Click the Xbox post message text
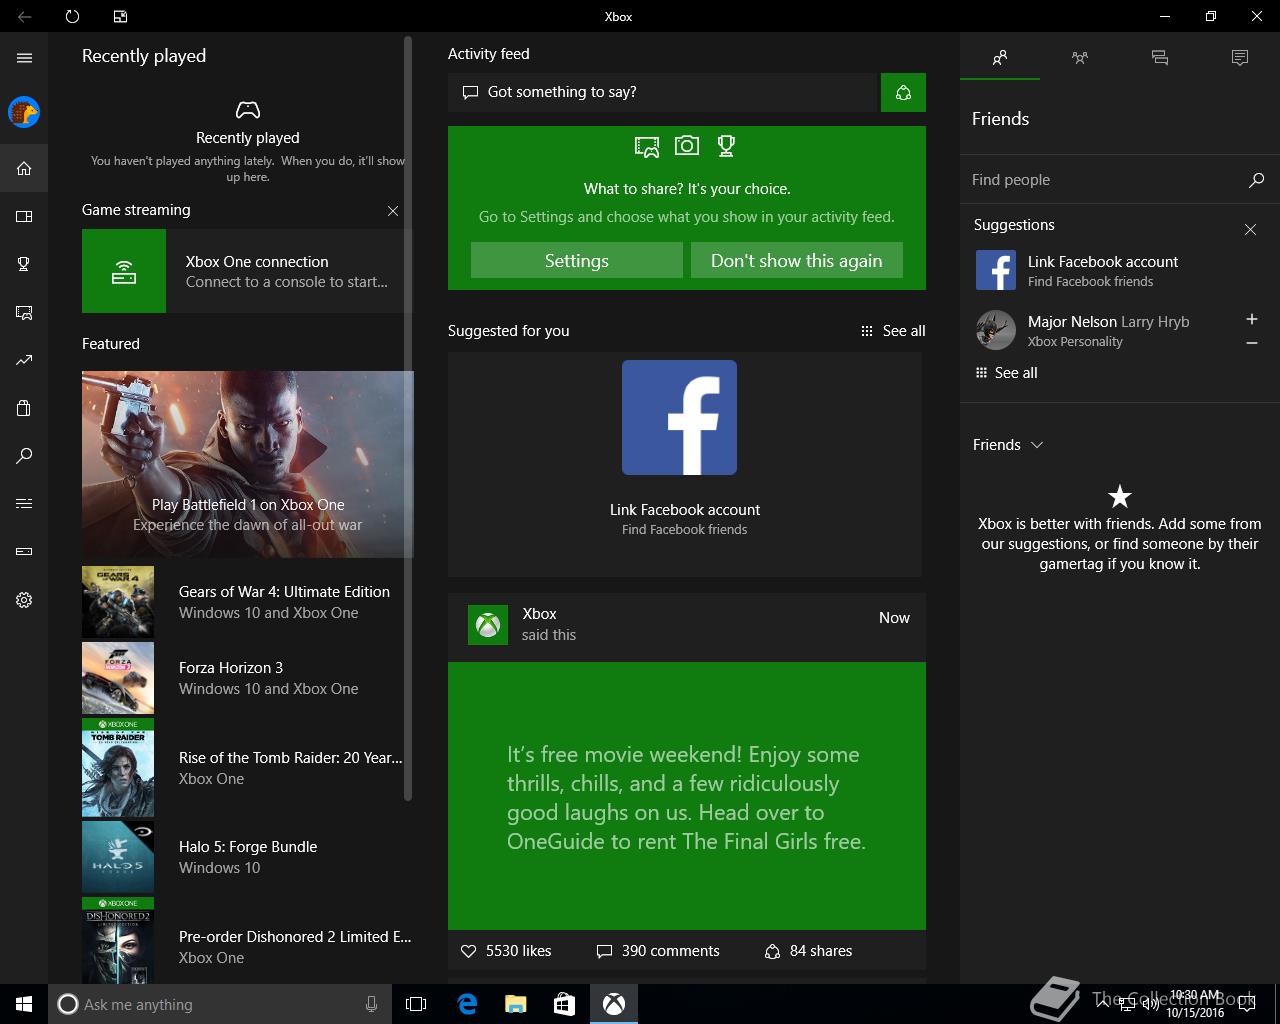This screenshot has width=1280, height=1024. 686,797
